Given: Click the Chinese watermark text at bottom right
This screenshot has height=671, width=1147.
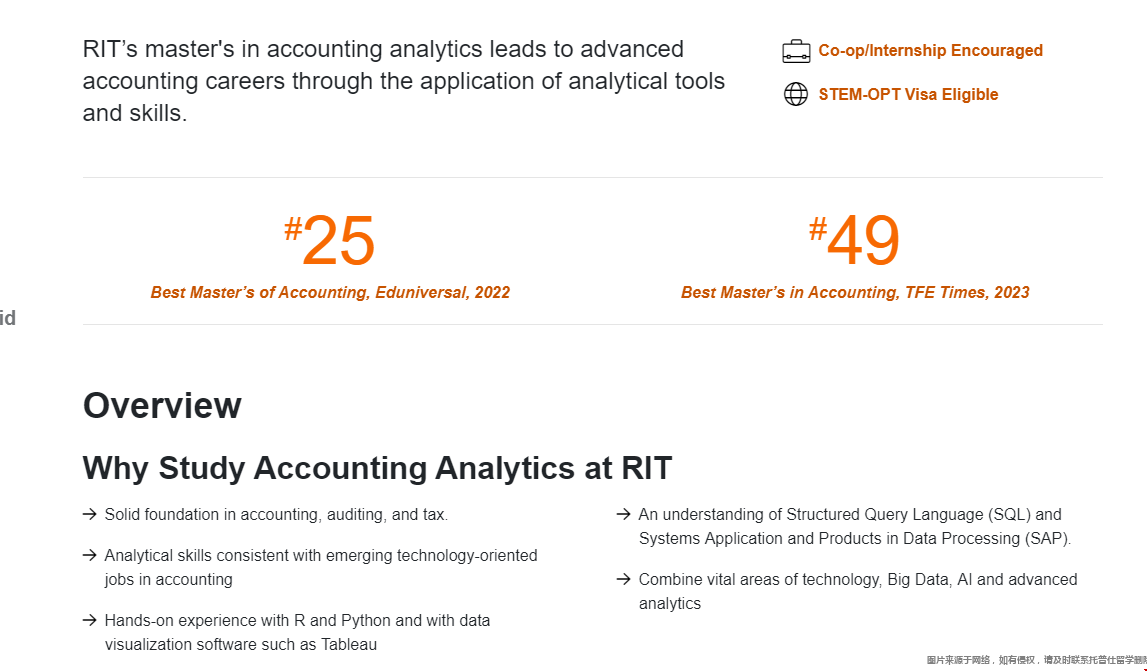Looking at the screenshot, I should (1036, 660).
